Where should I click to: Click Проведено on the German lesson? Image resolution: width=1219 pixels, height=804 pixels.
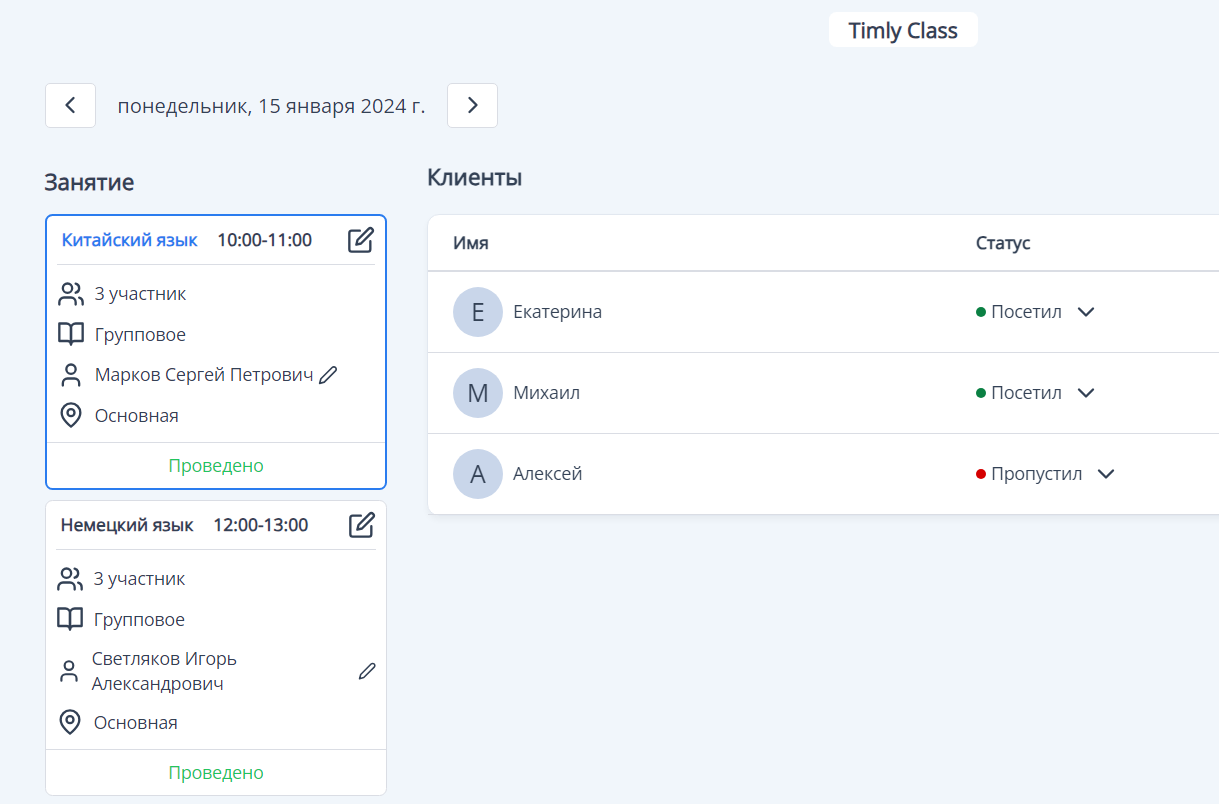pos(215,772)
